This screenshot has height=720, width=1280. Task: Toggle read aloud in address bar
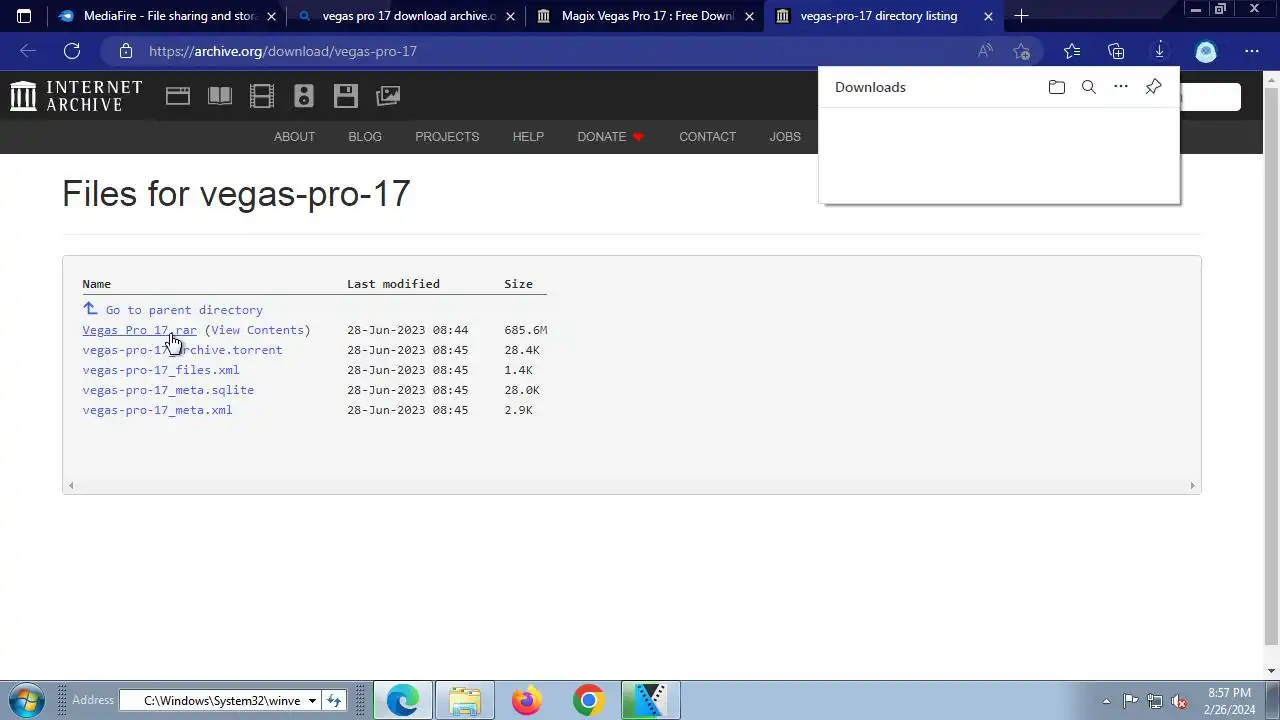click(x=986, y=51)
